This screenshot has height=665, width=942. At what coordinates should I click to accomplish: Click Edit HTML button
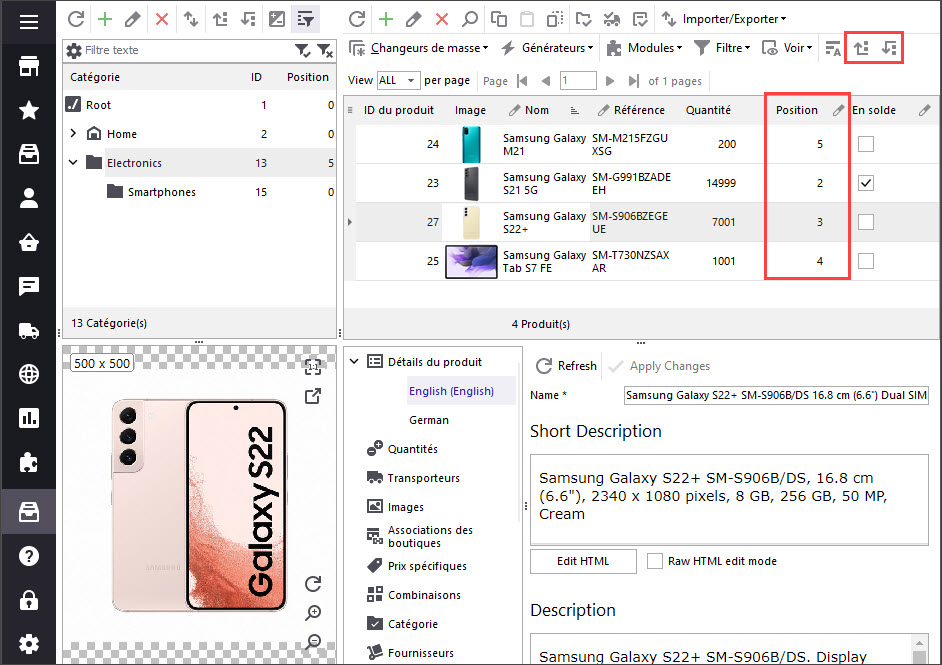(583, 561)
